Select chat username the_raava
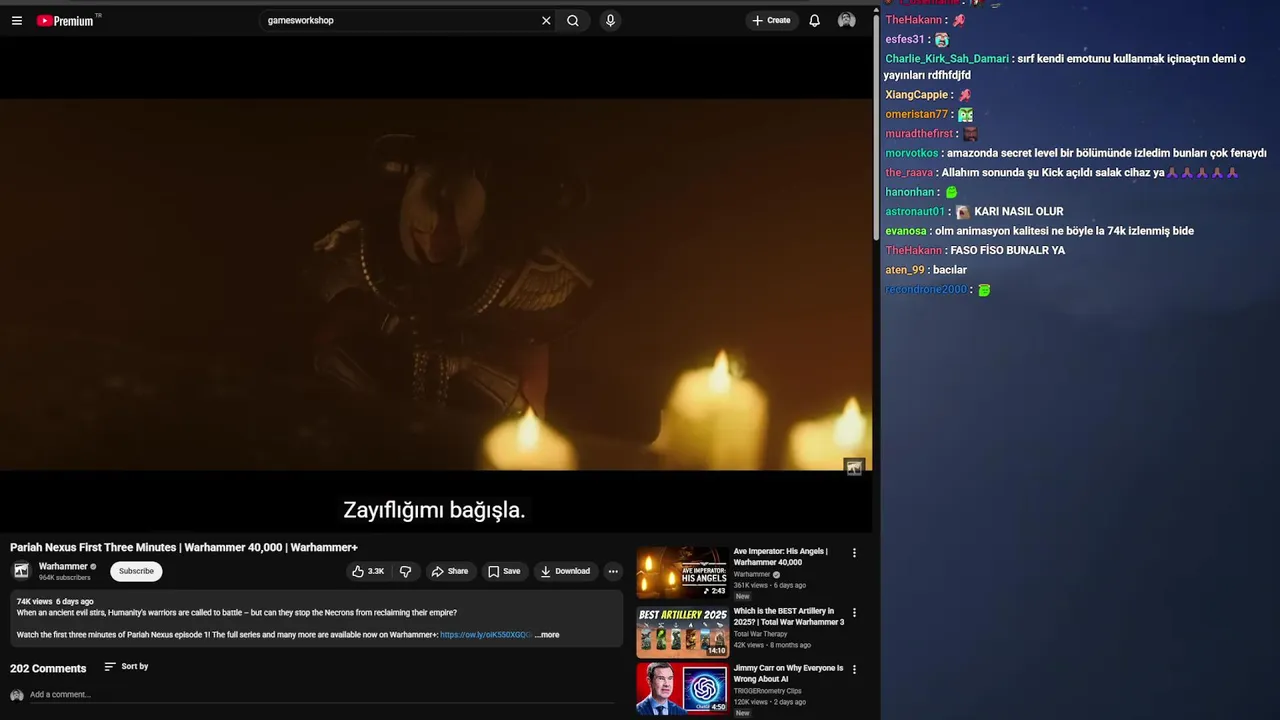1280x720 pixels. [x=909, y=172]
